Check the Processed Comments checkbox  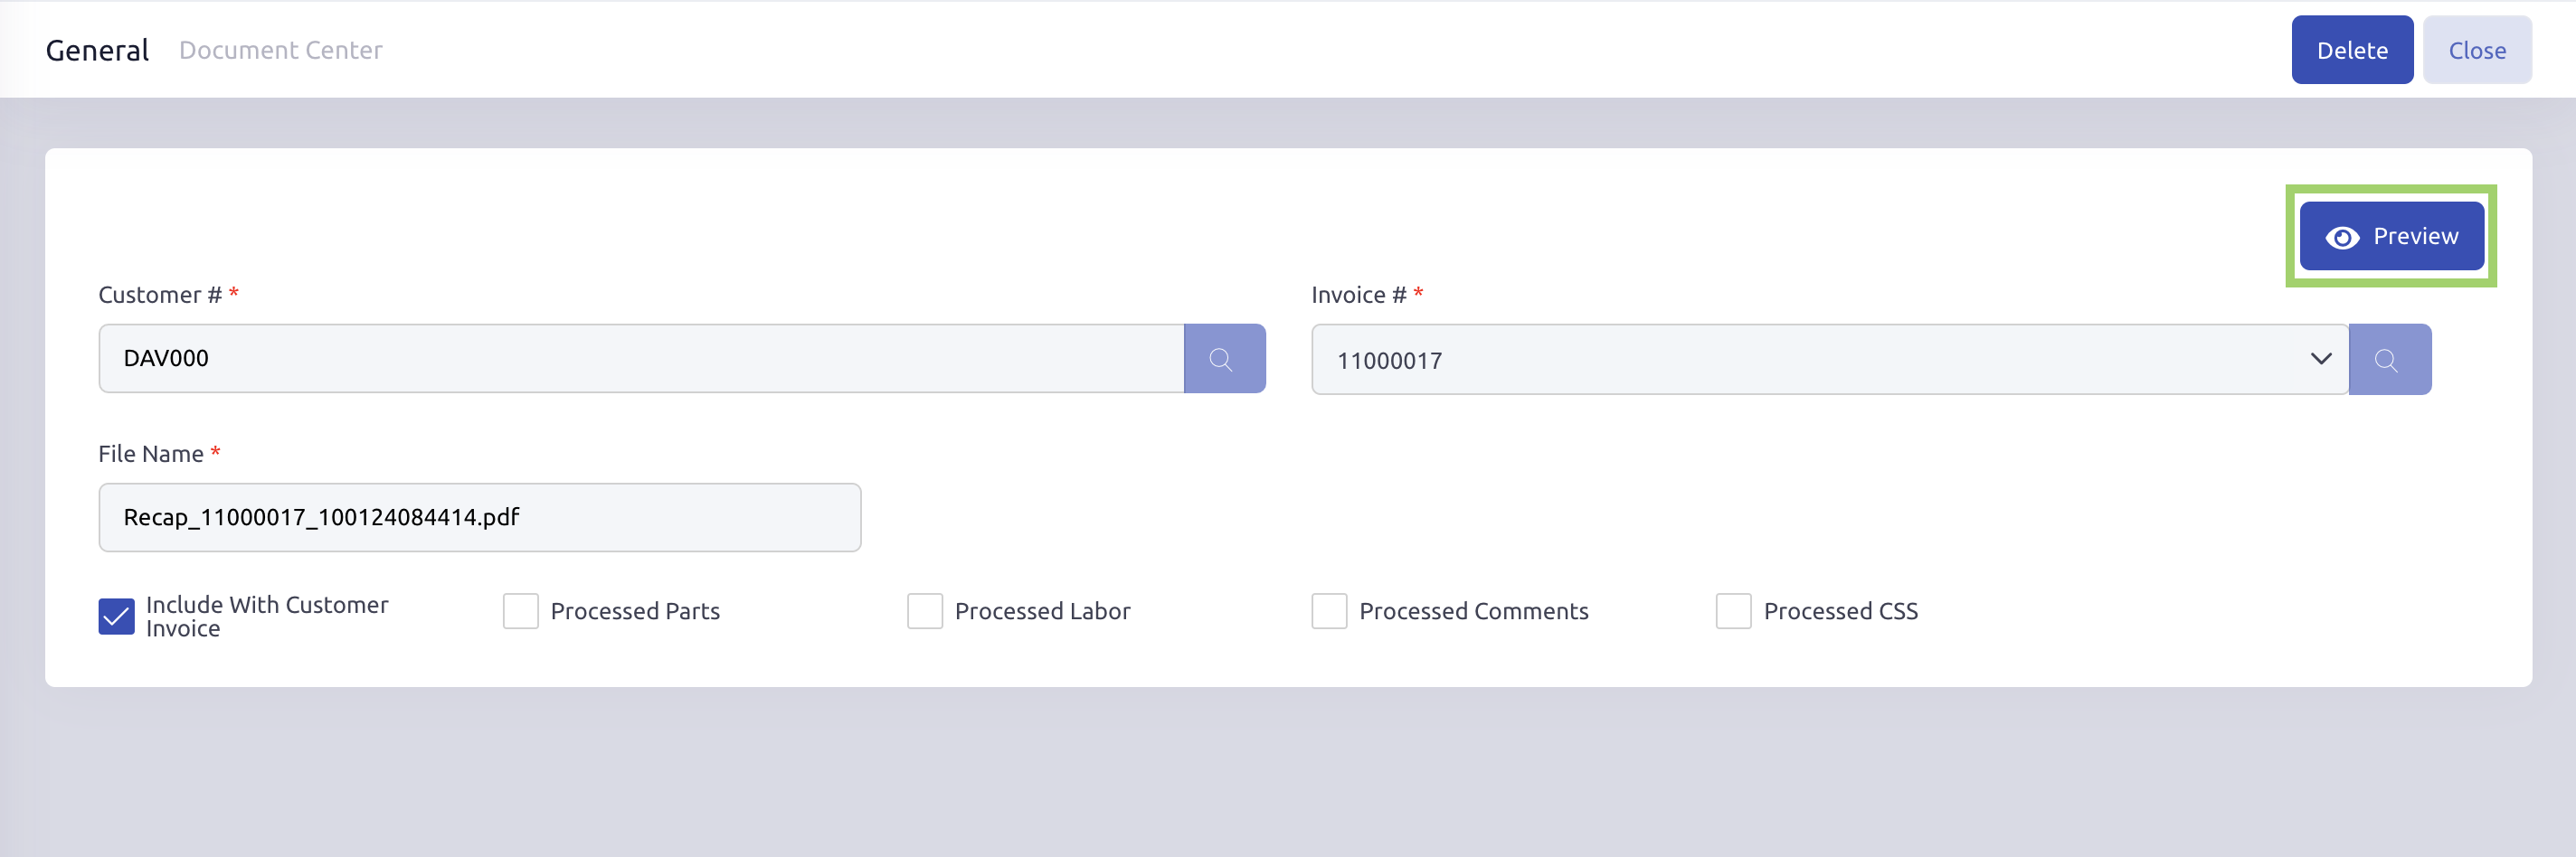tap(1329, 611)
